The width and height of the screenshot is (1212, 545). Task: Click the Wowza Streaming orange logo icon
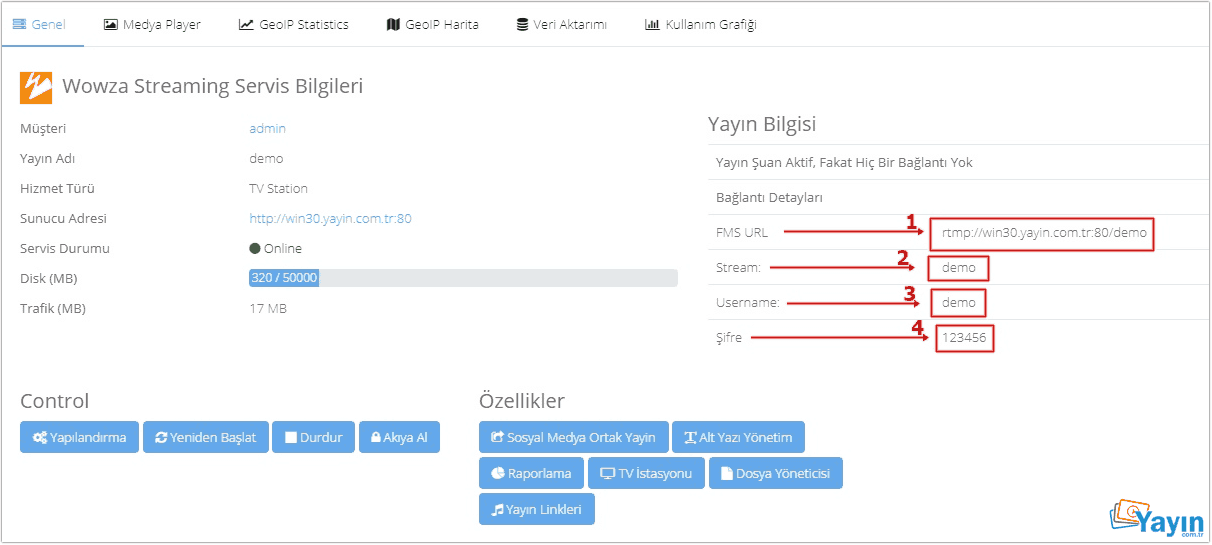[x=36, y=87]
